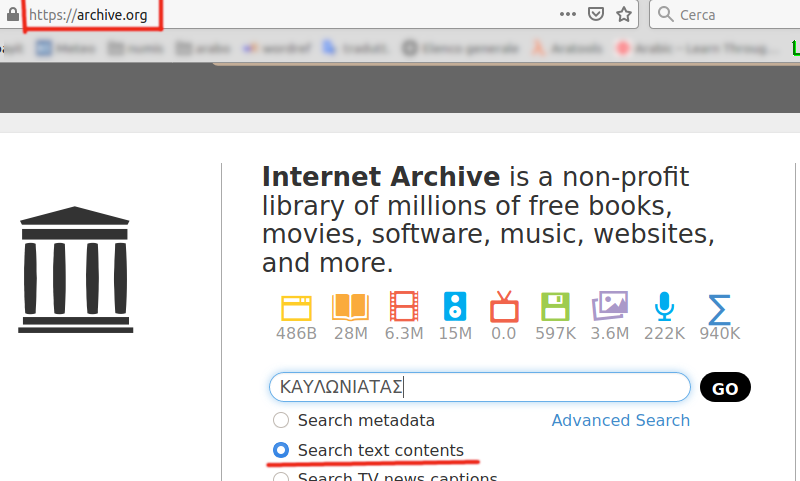Open the Images icon labeled 3.6M
Viewport: 800px width, 481px height.
click(x=609, y=306)
